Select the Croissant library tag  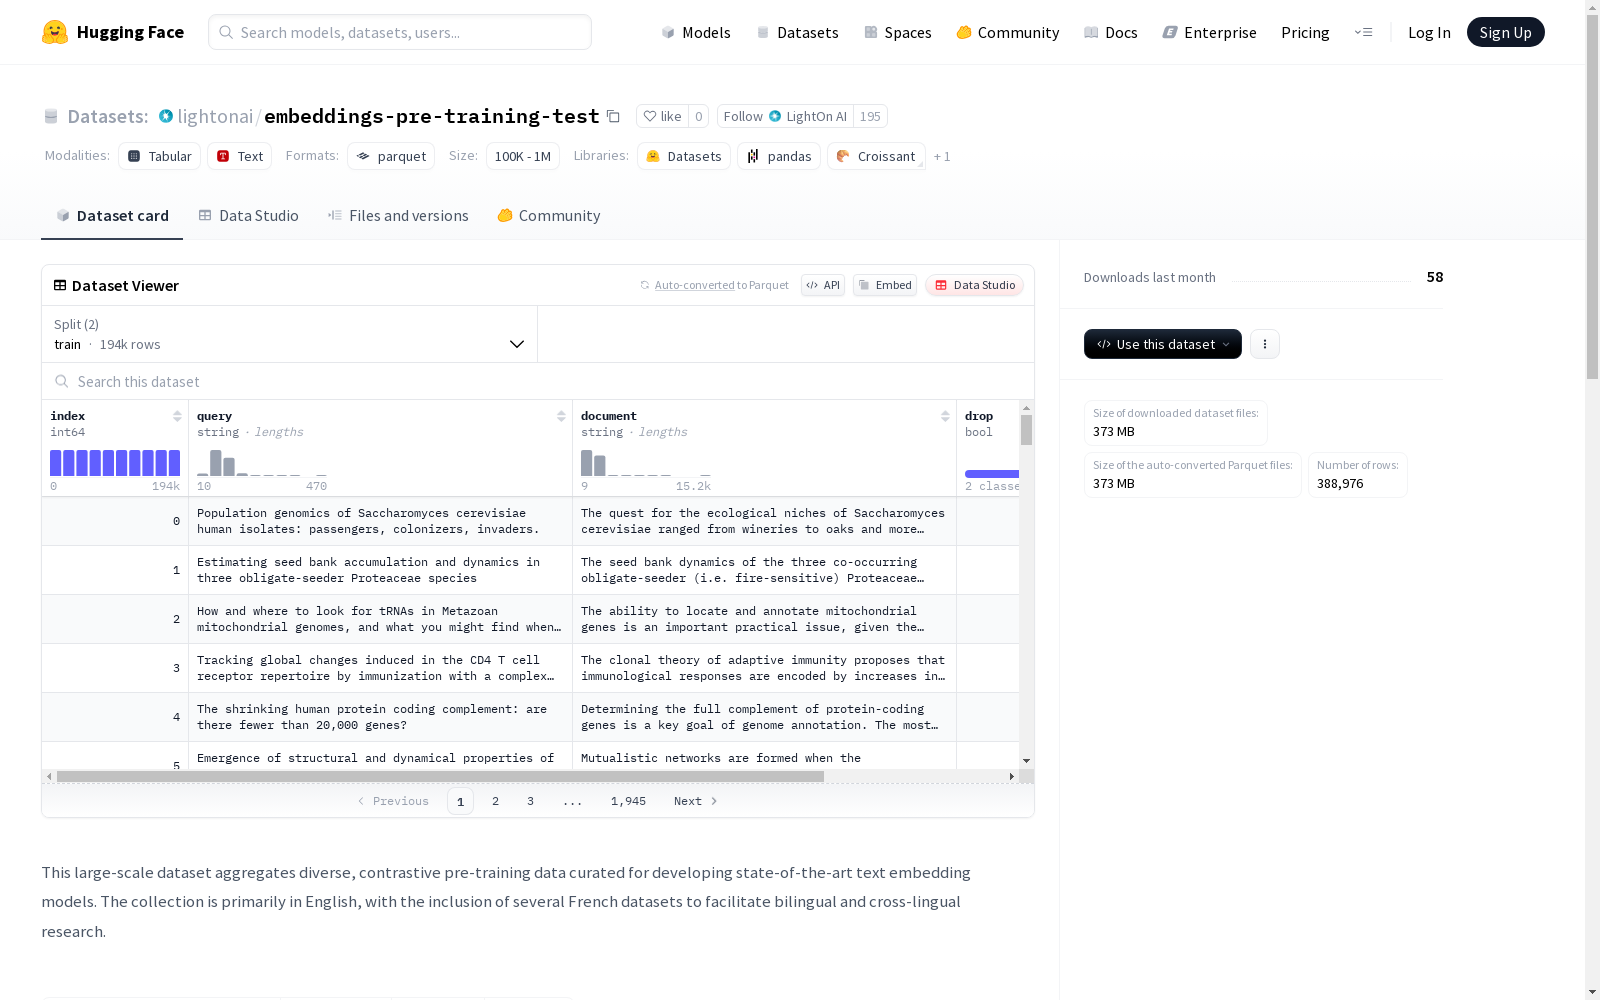[876, 156]
